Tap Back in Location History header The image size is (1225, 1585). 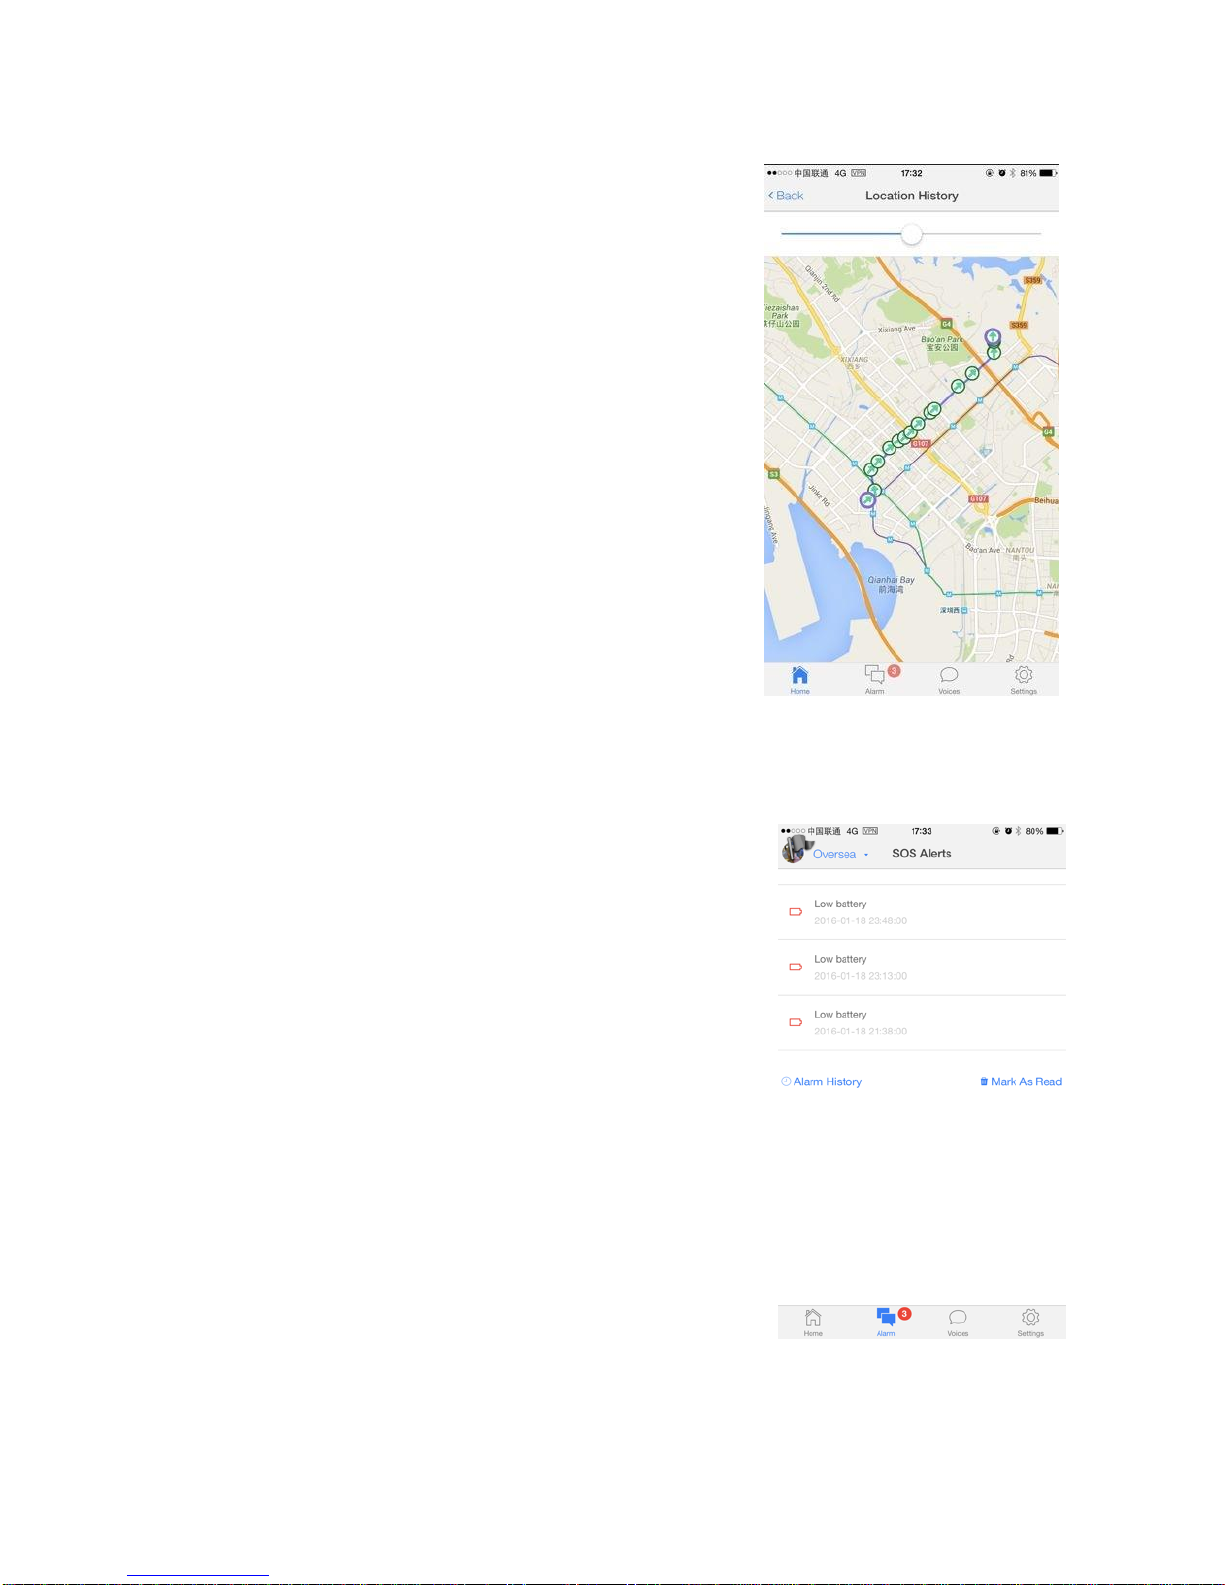click(786, 196)
